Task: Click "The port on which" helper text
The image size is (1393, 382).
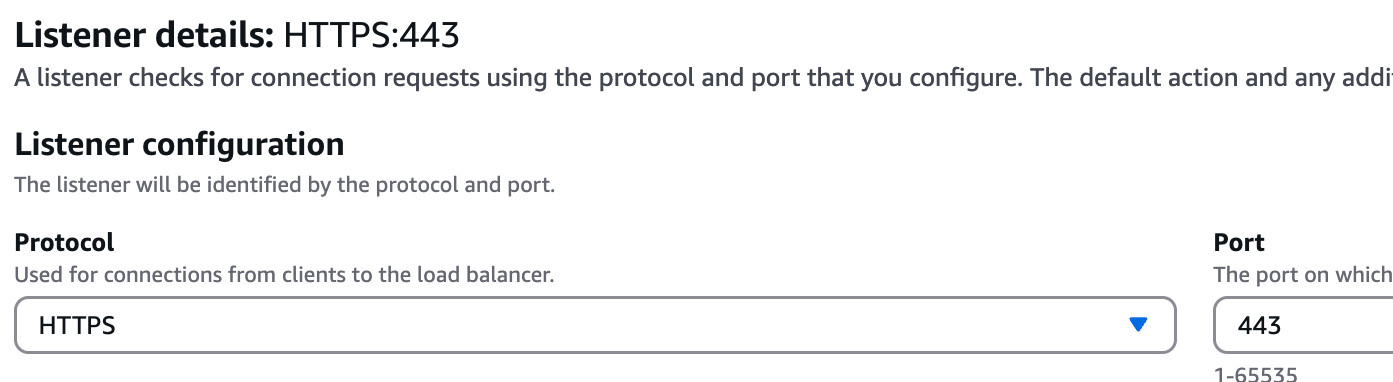Action: [x=1303, y=274]
